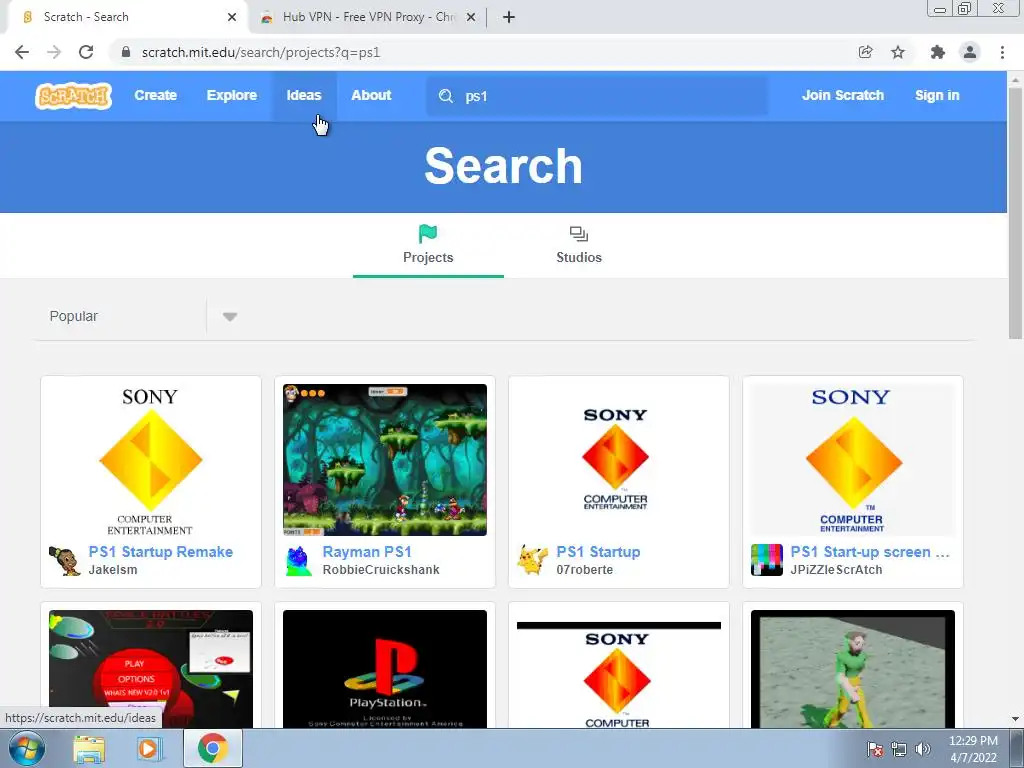Open the Ideas menu item
Image resolution: width=1024 pixels, height=768 pixels.
[304, 95]
